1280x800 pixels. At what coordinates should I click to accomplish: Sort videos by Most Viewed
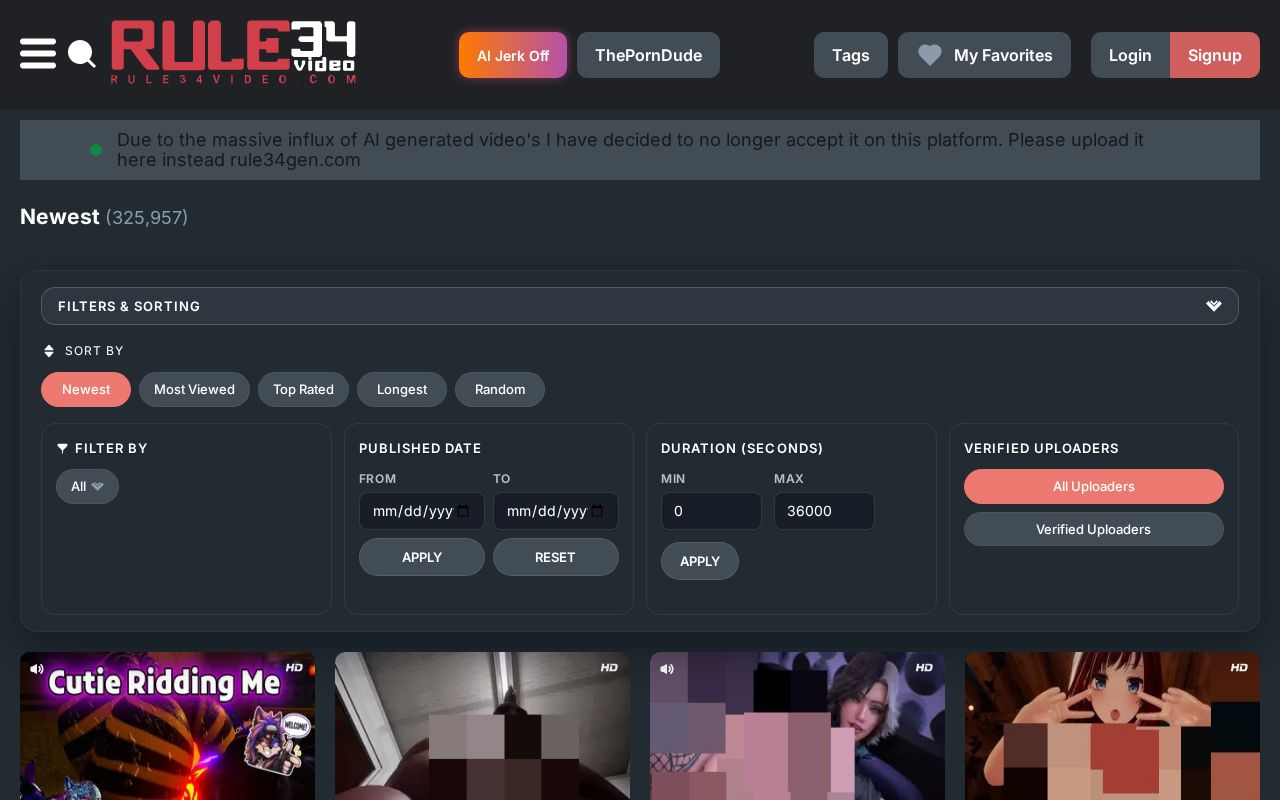point(194,390)
